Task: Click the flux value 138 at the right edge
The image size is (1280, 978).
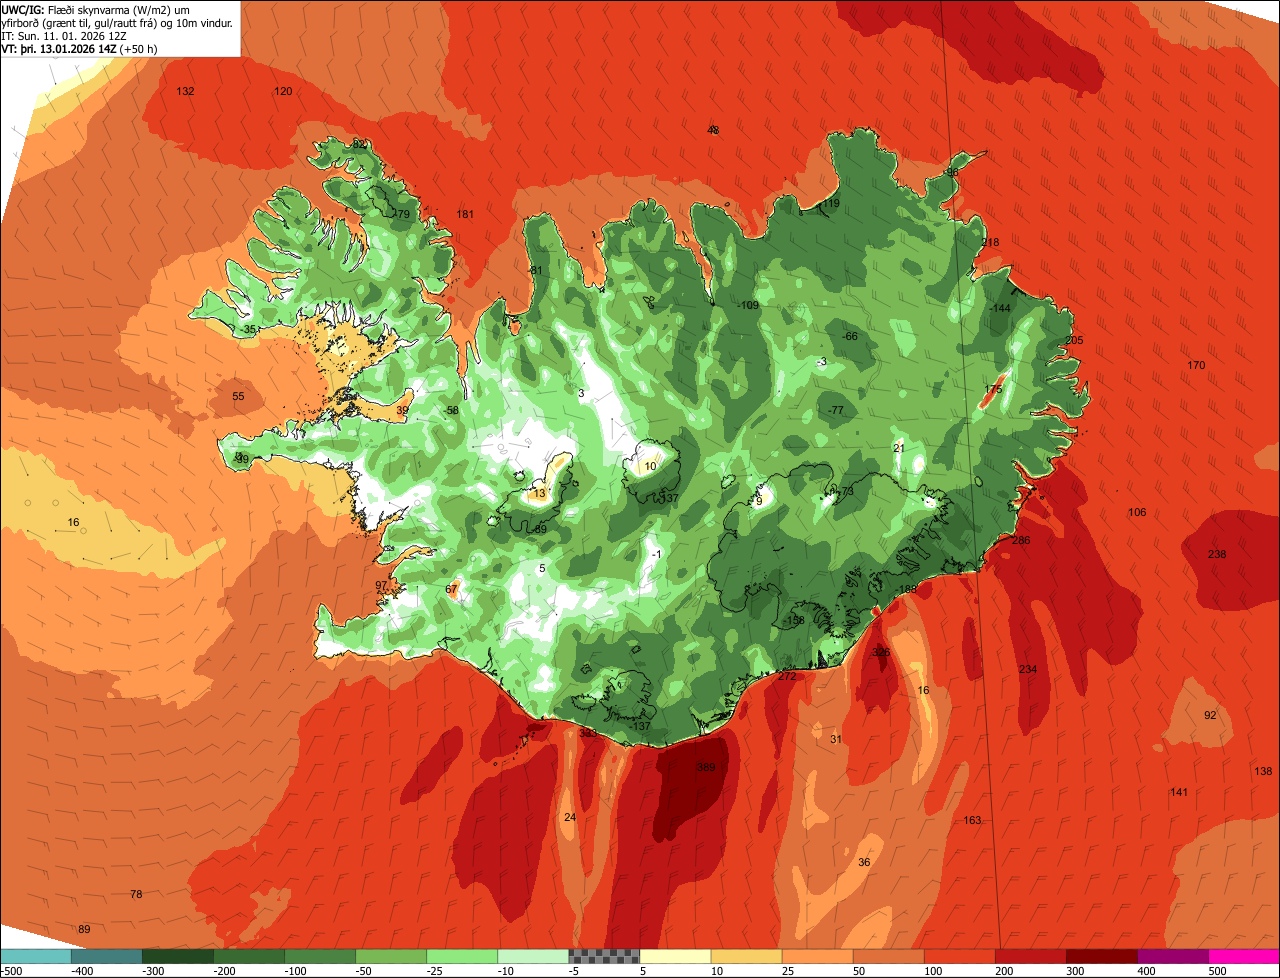Action: tap(1263, 771)
